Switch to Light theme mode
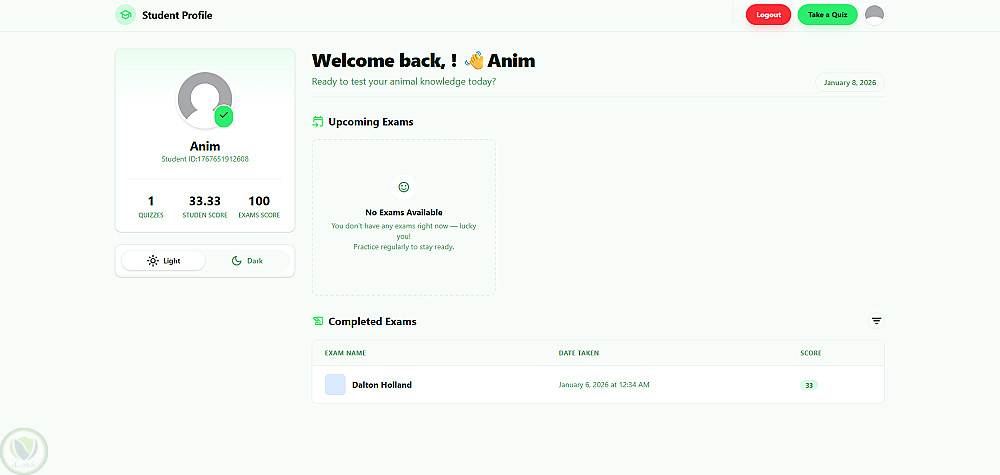 tap(163, 261)
